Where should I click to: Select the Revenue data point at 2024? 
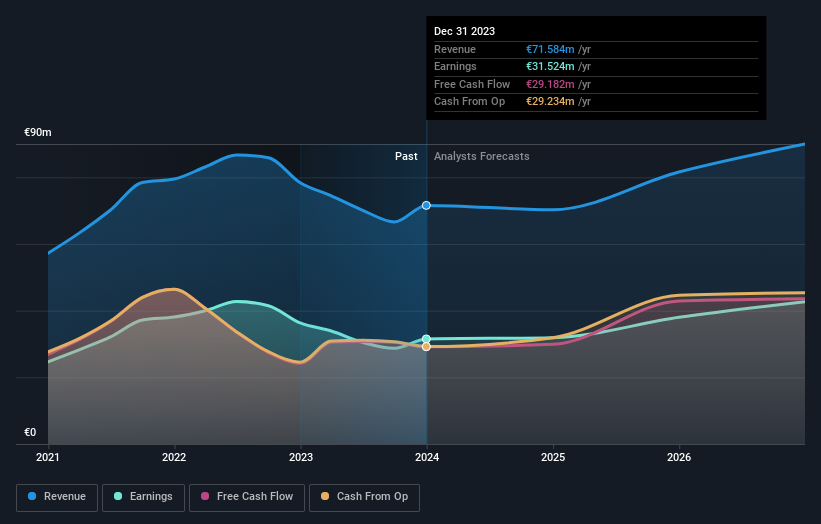[426, 205]
